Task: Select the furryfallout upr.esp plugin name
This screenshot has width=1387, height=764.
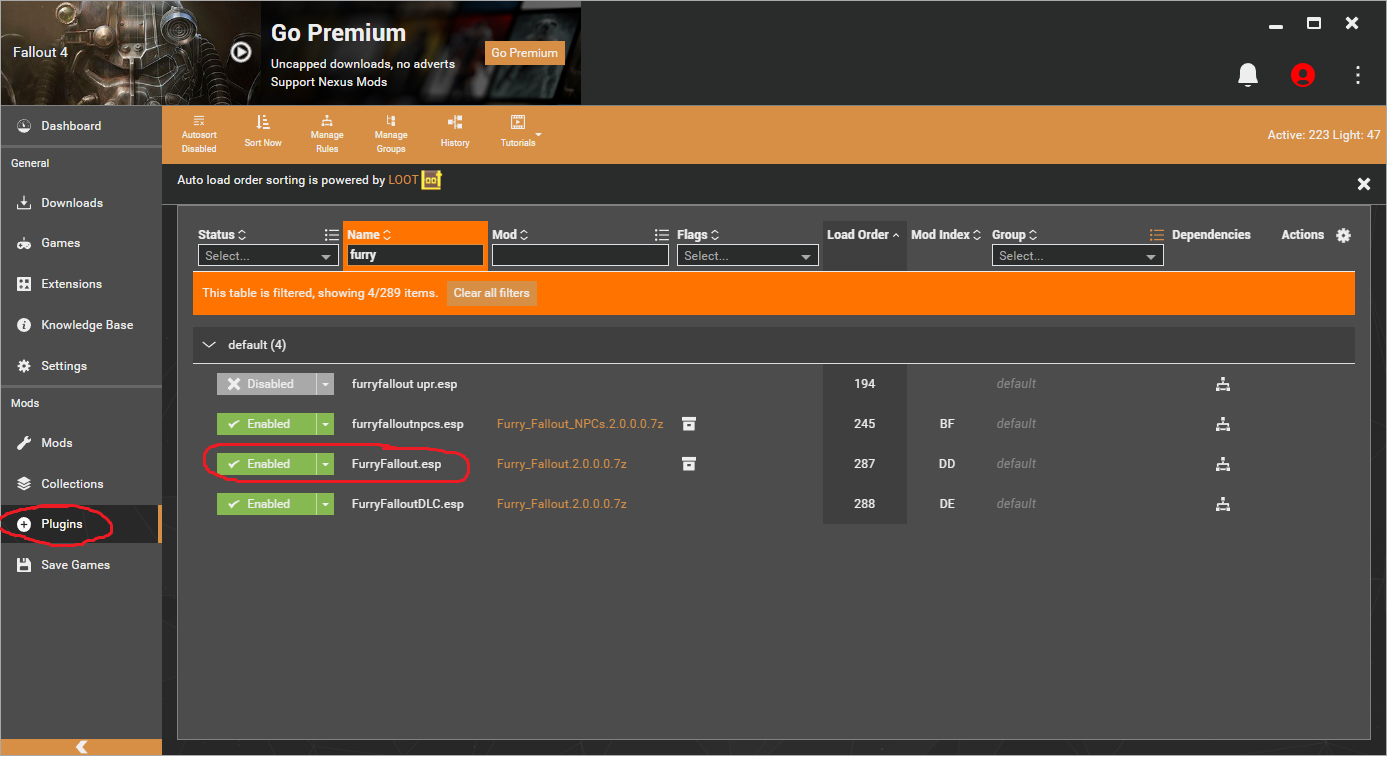Action: [x=405, y=384]
